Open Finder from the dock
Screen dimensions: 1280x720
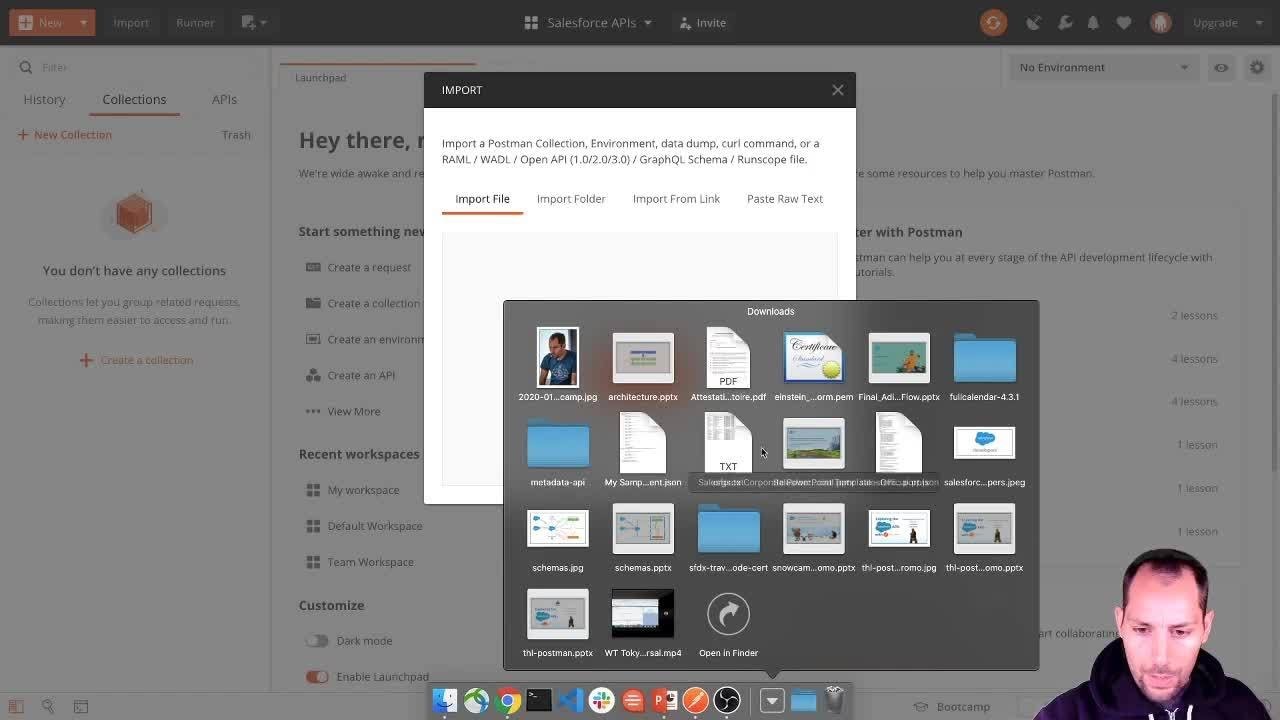coord(445,700)
